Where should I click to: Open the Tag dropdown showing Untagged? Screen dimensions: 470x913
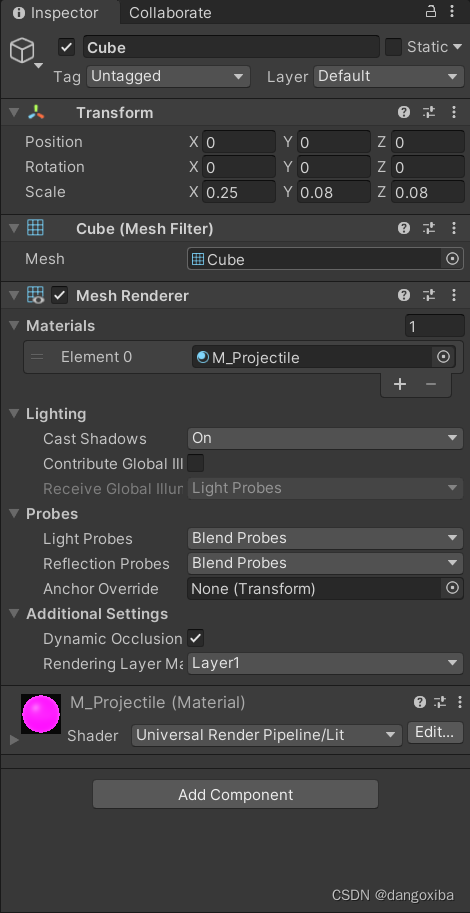click(168, 76)
